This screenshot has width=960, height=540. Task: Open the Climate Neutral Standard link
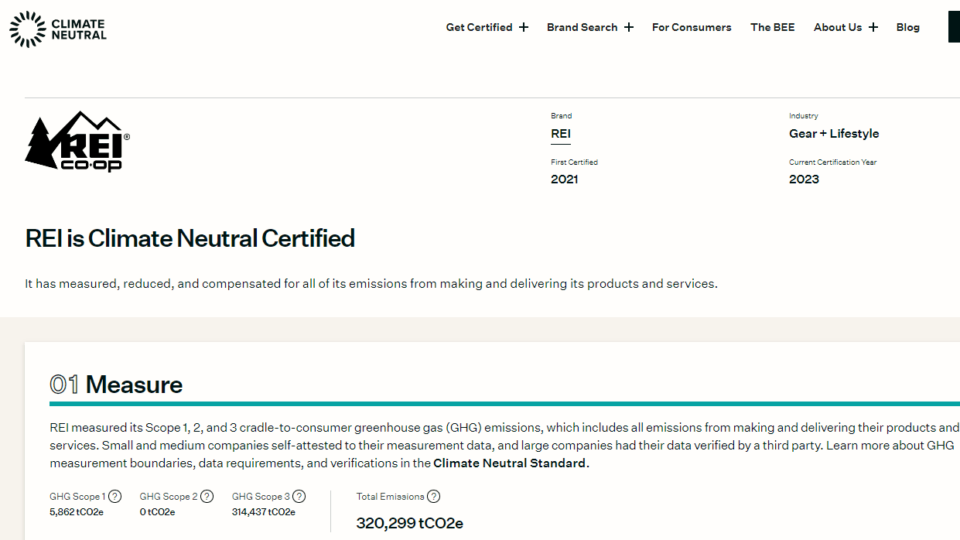click(x=509, y=463)
